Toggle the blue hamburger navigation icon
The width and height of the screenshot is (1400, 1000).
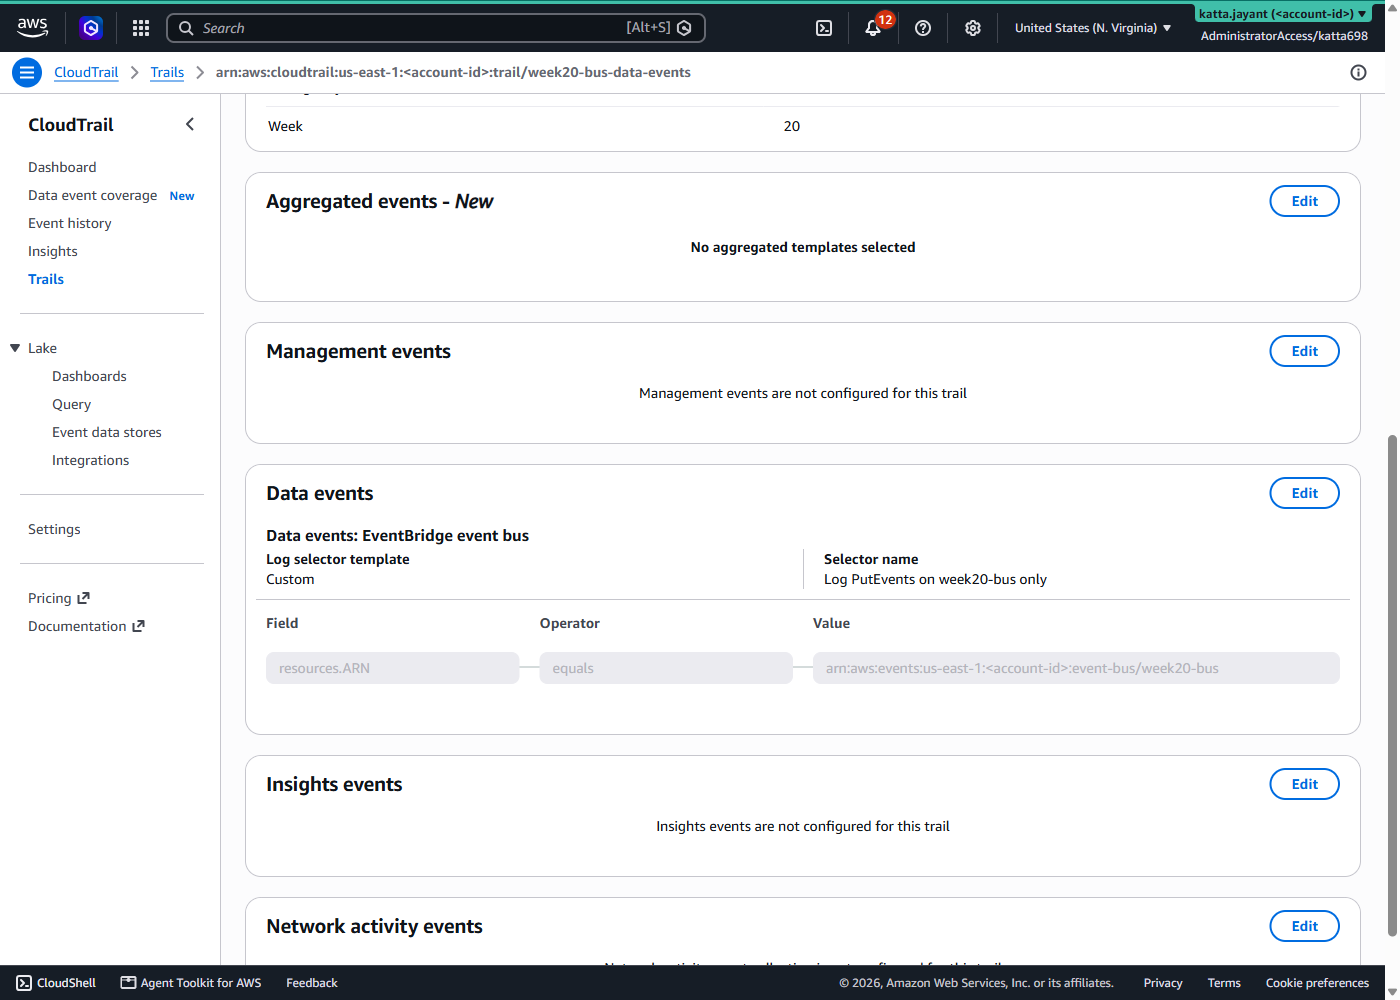click(x=27, y=72)
